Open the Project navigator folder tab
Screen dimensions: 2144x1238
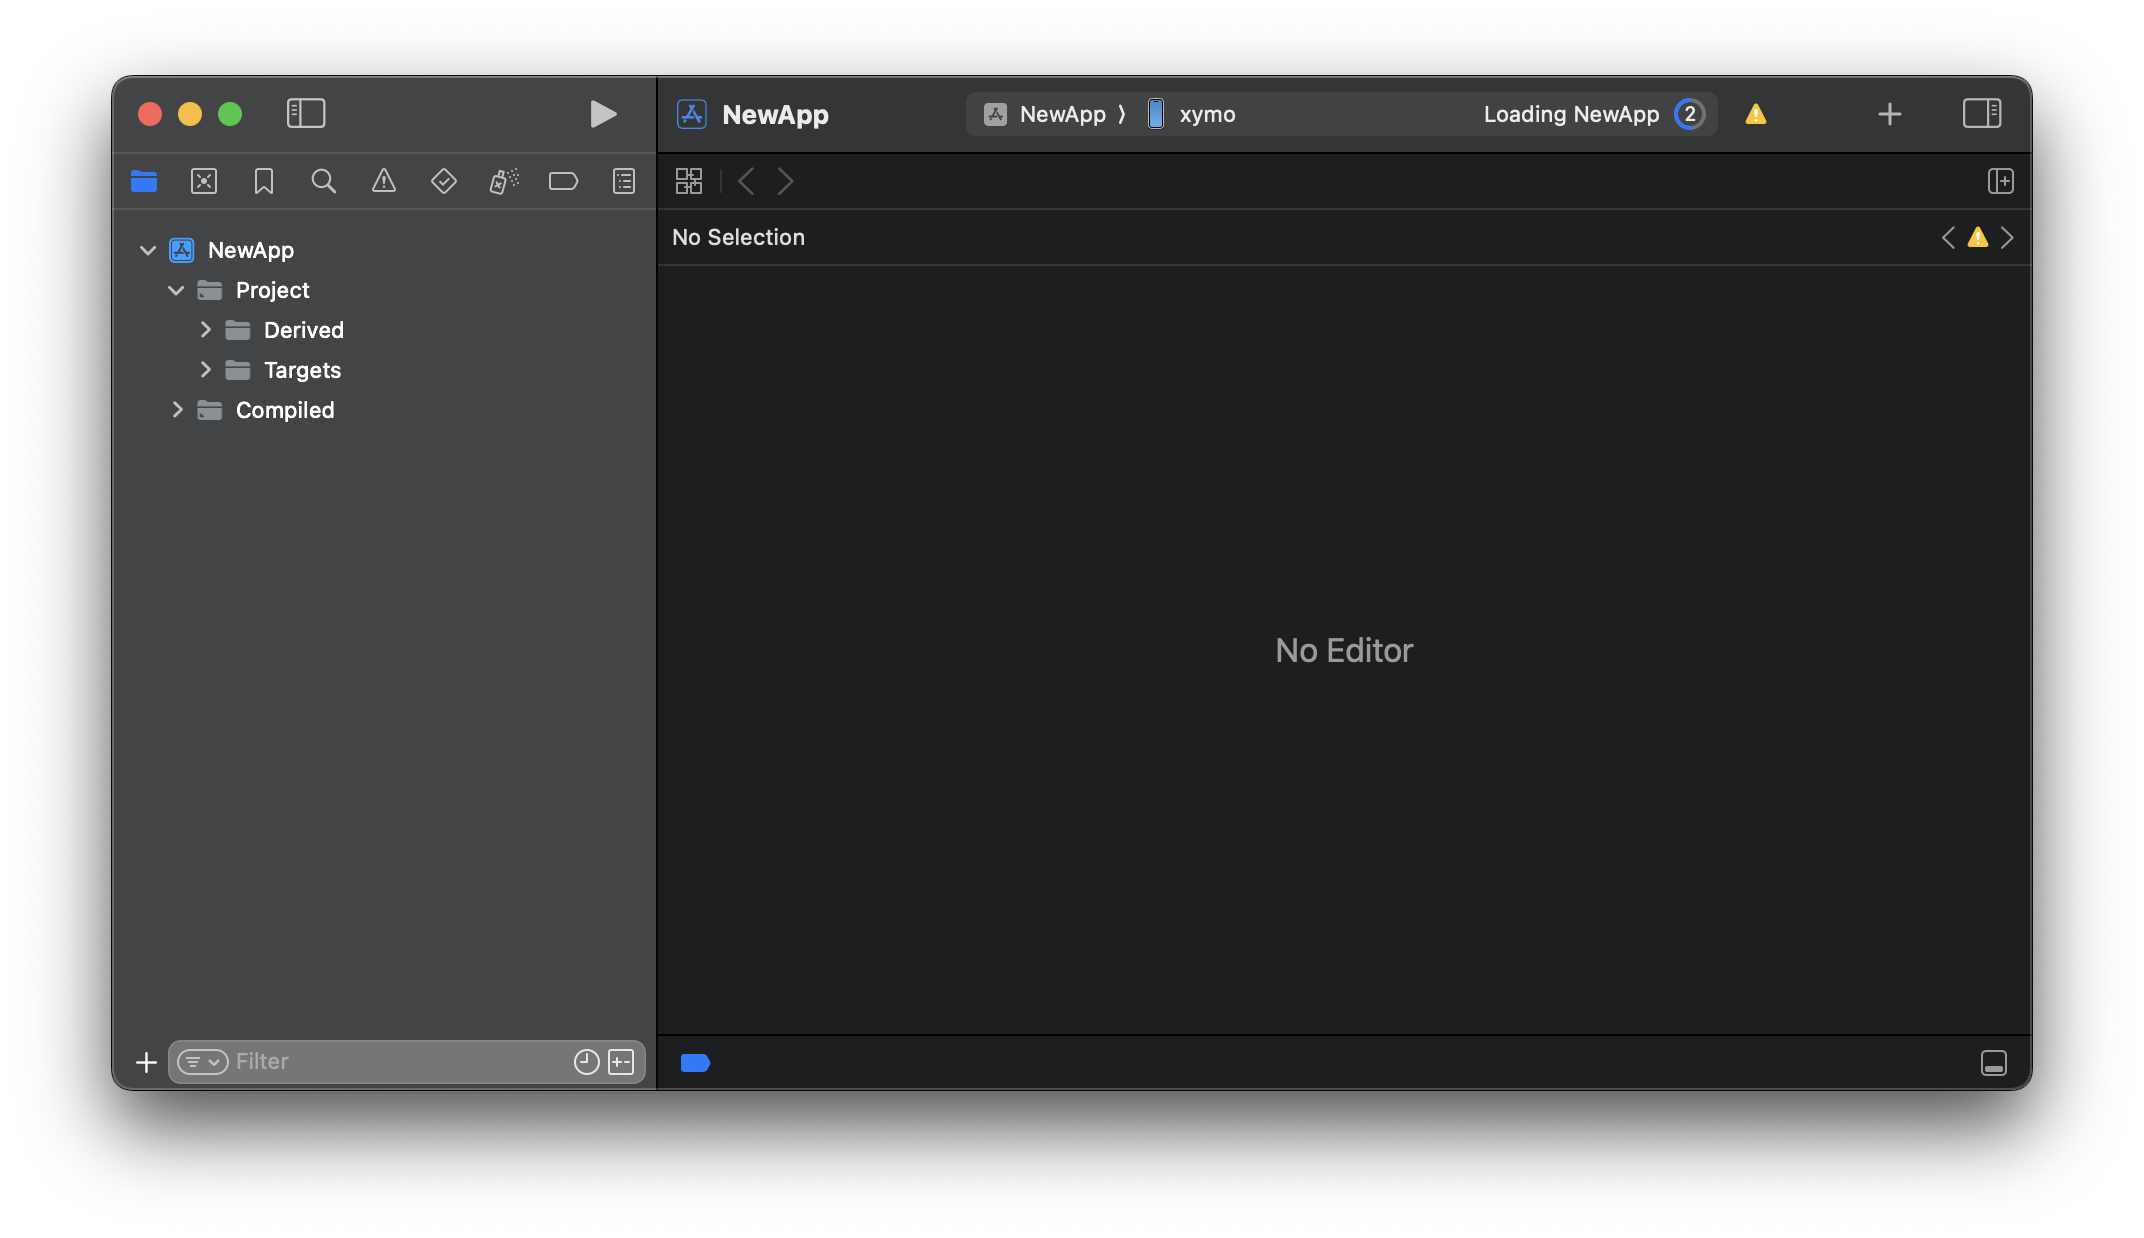point(144,181)
